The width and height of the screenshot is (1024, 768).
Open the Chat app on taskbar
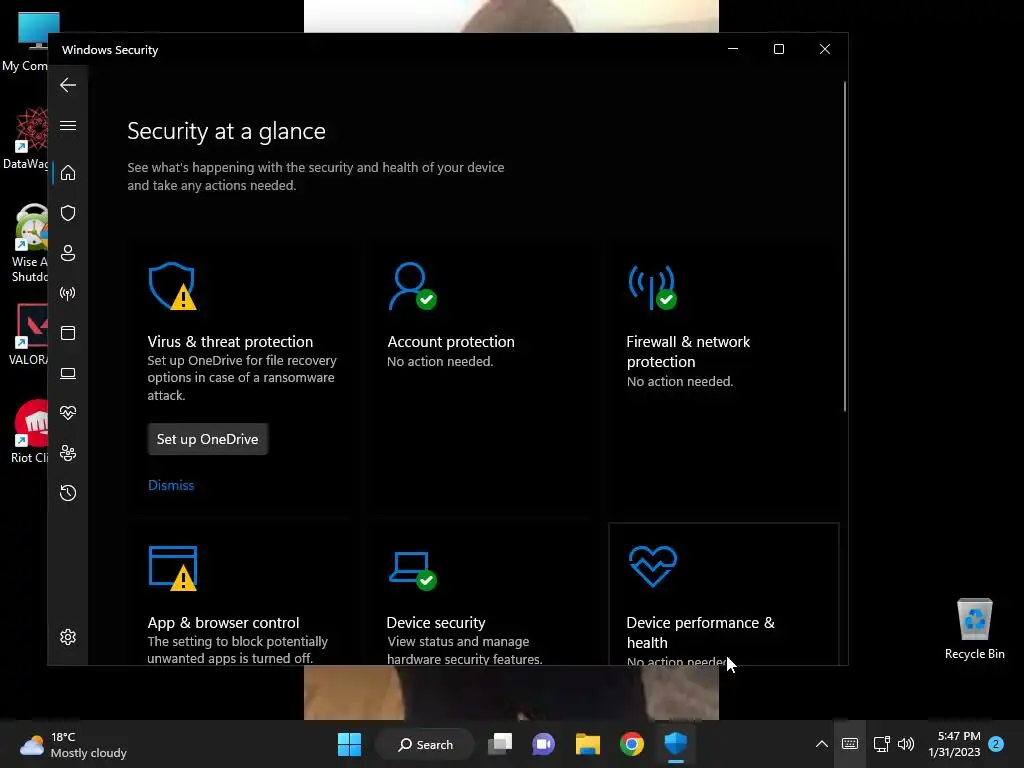[543, 744]
